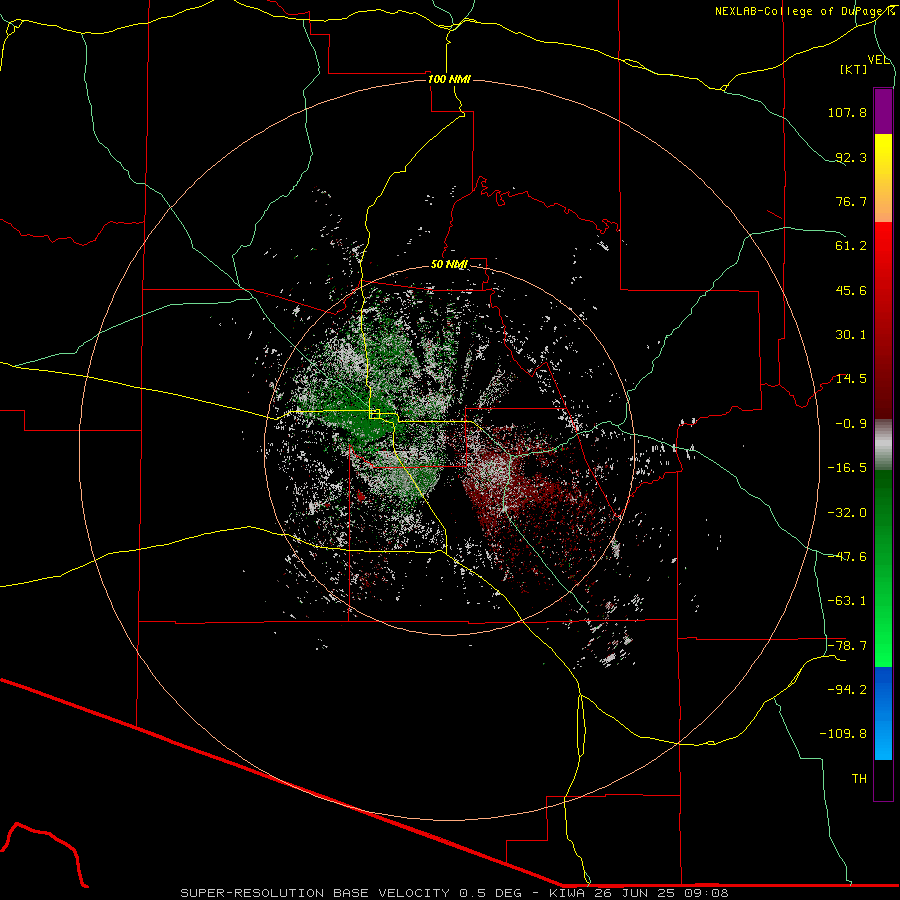Click the dark red segment of the color bar

(883, 367)
